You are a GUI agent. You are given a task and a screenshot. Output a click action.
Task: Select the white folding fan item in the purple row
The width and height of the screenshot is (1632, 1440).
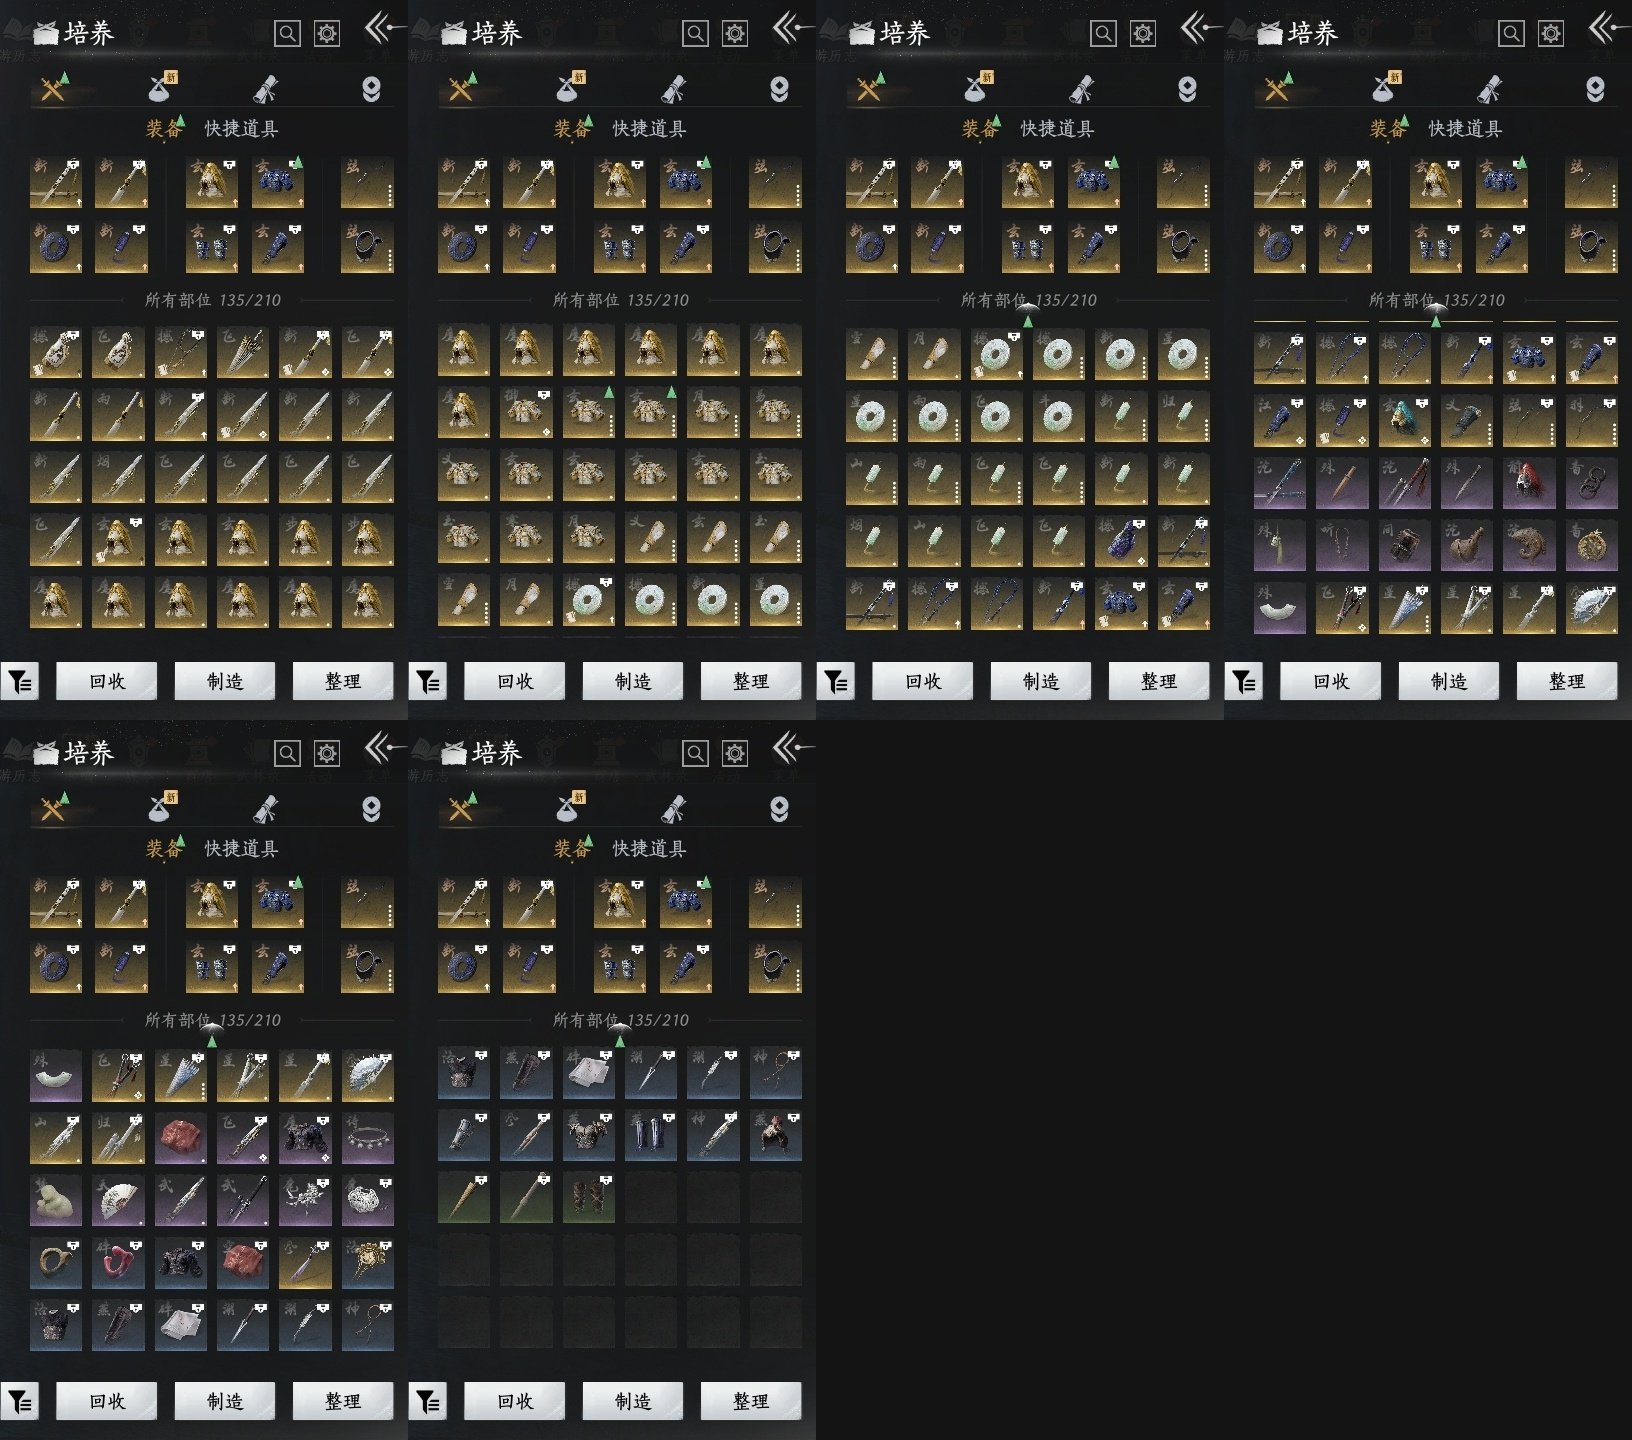coord(118,1201)
